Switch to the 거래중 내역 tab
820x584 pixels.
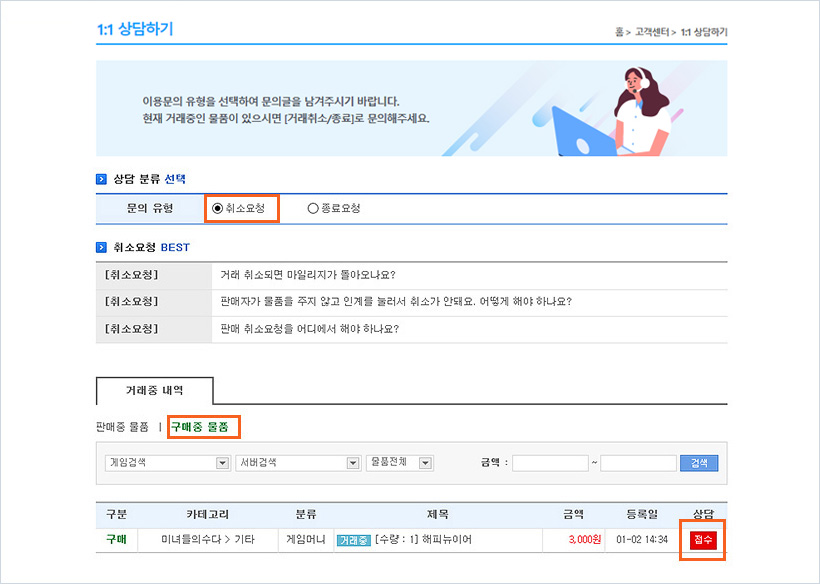pyautogui.click(x=154, y=390)
